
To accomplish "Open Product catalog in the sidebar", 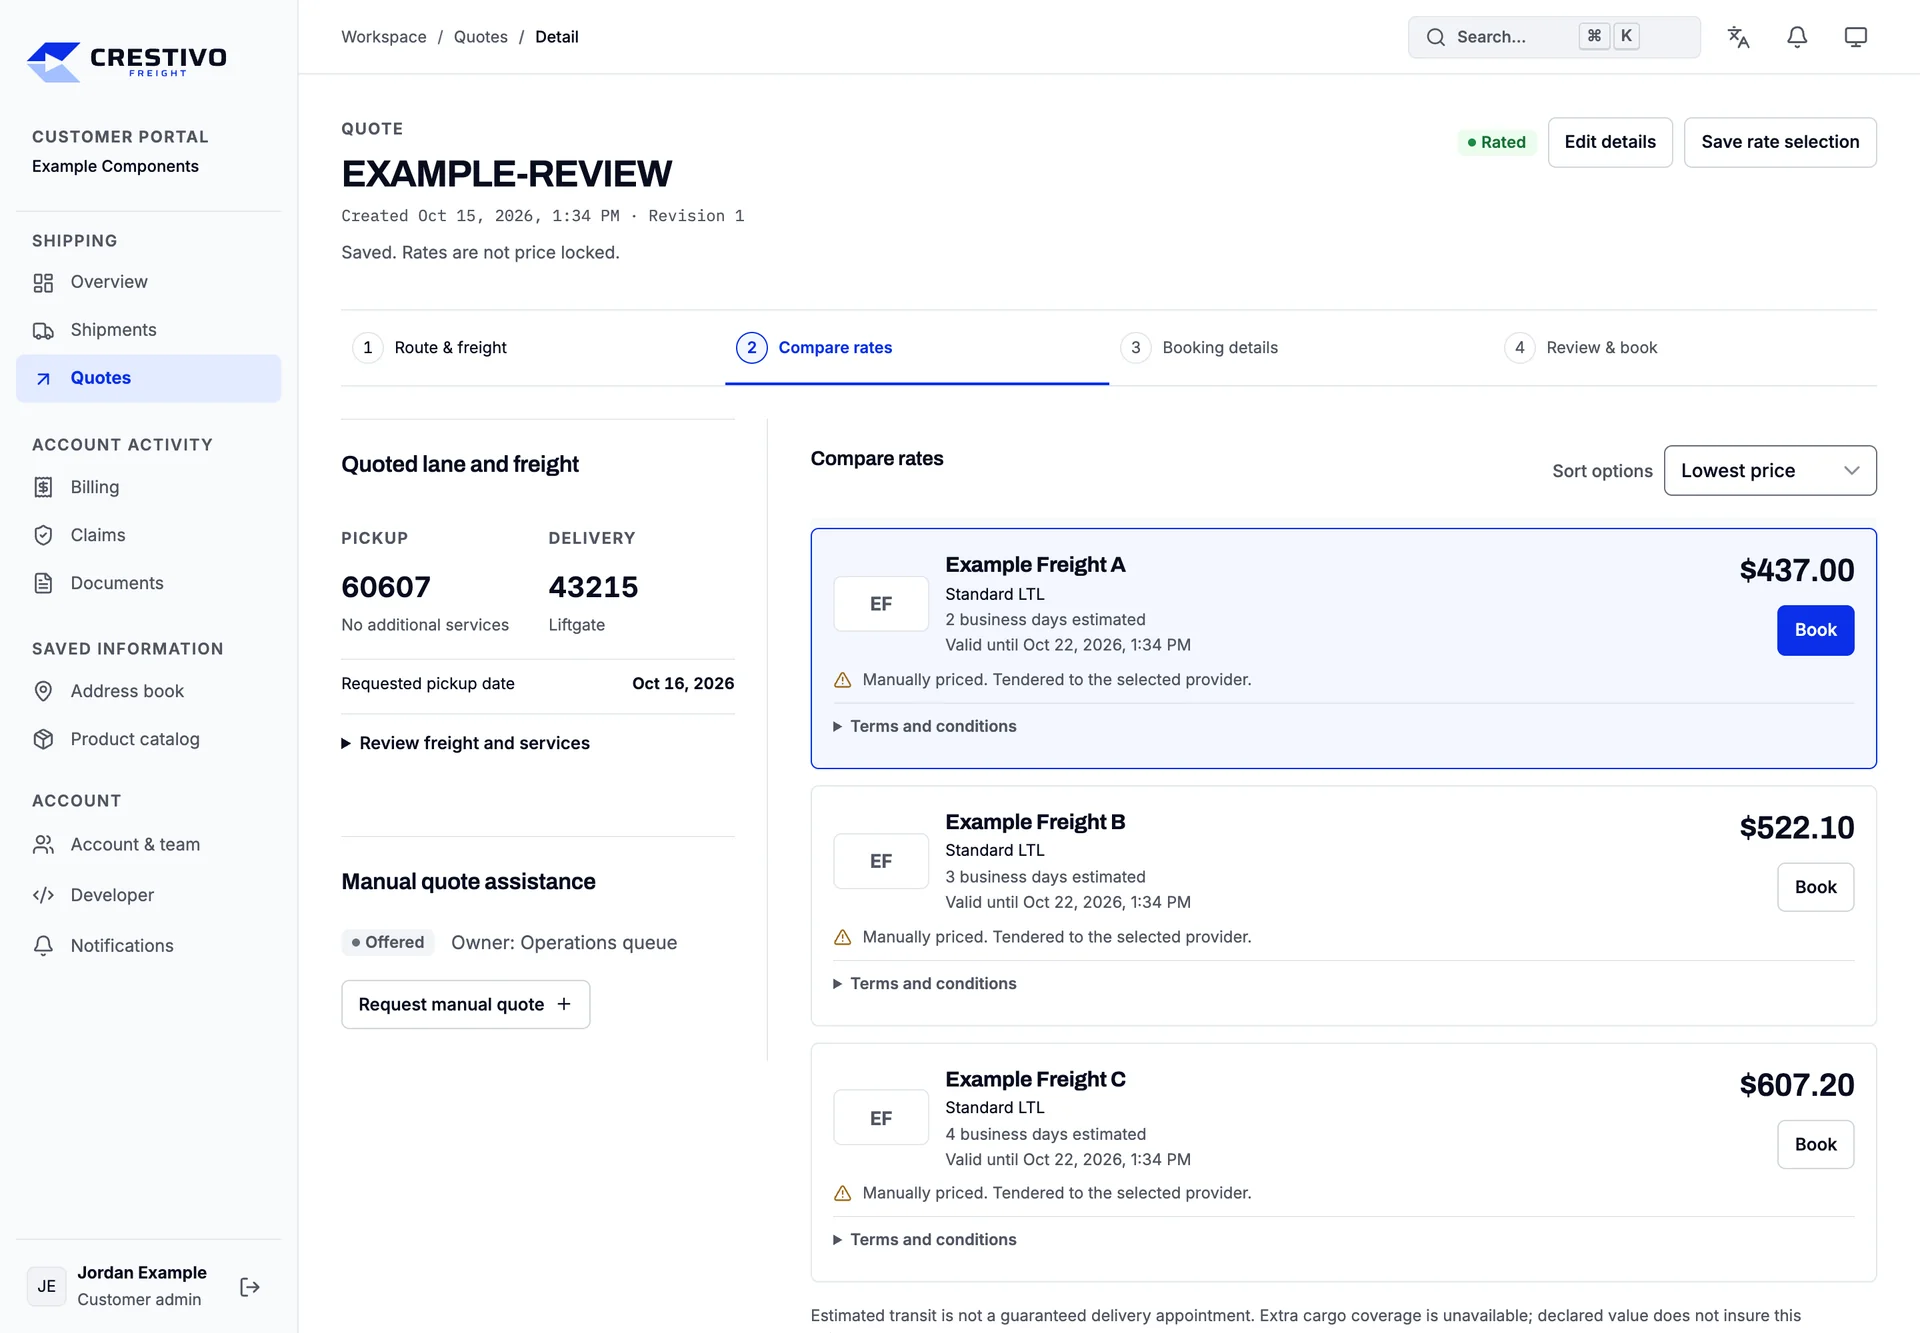I will click(148, 739).
